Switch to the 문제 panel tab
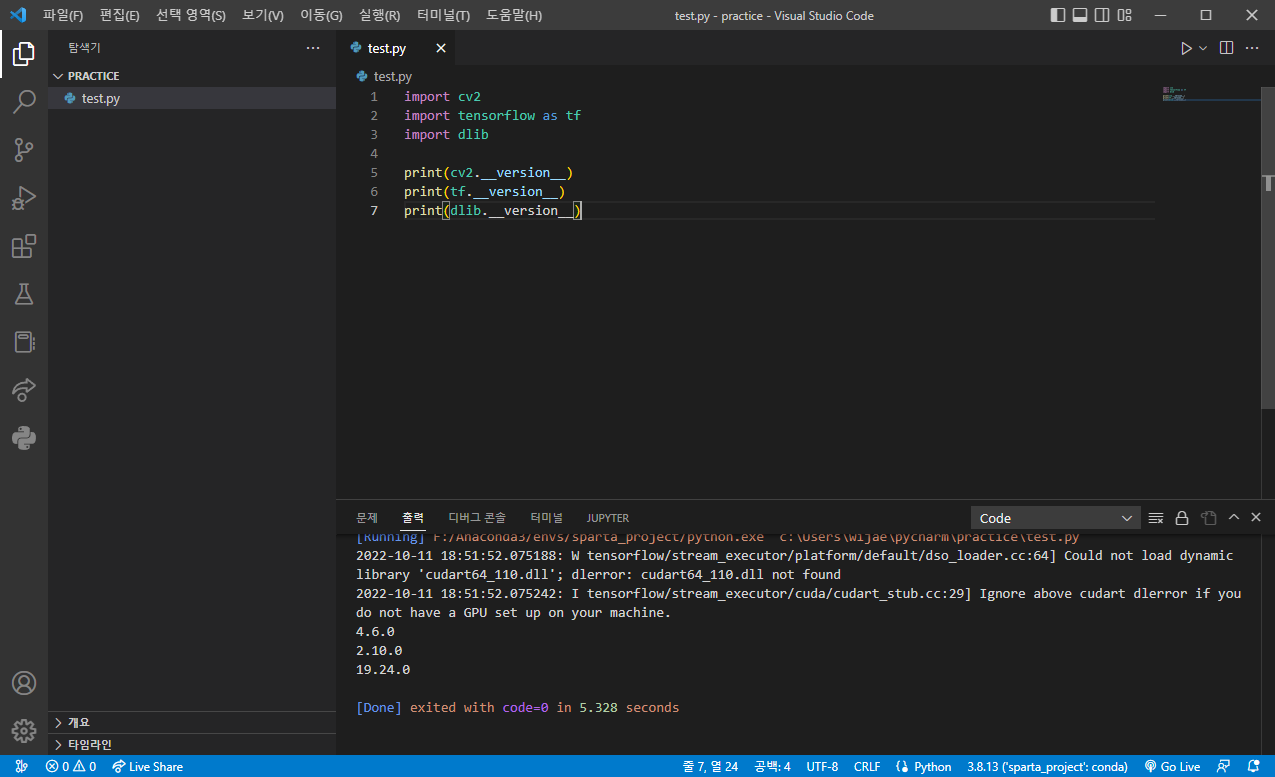This screenshot has height=777, width=1275. (x=367, y=518)
